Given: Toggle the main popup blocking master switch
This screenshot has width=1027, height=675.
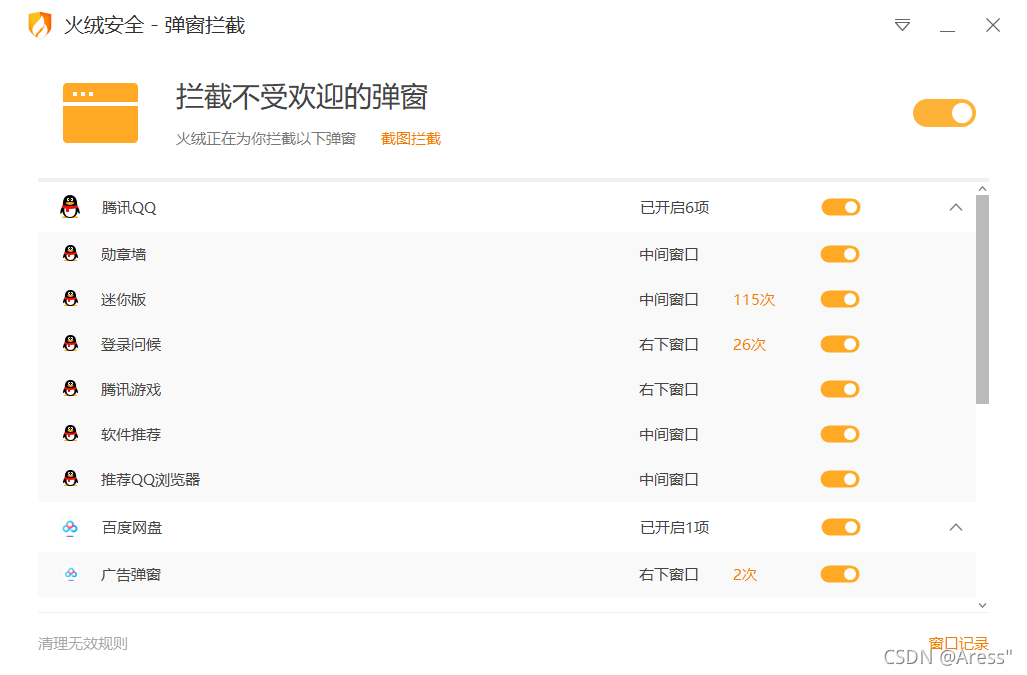Looking at the screenshot, I should pyautogui.click(x=944, y=113).
